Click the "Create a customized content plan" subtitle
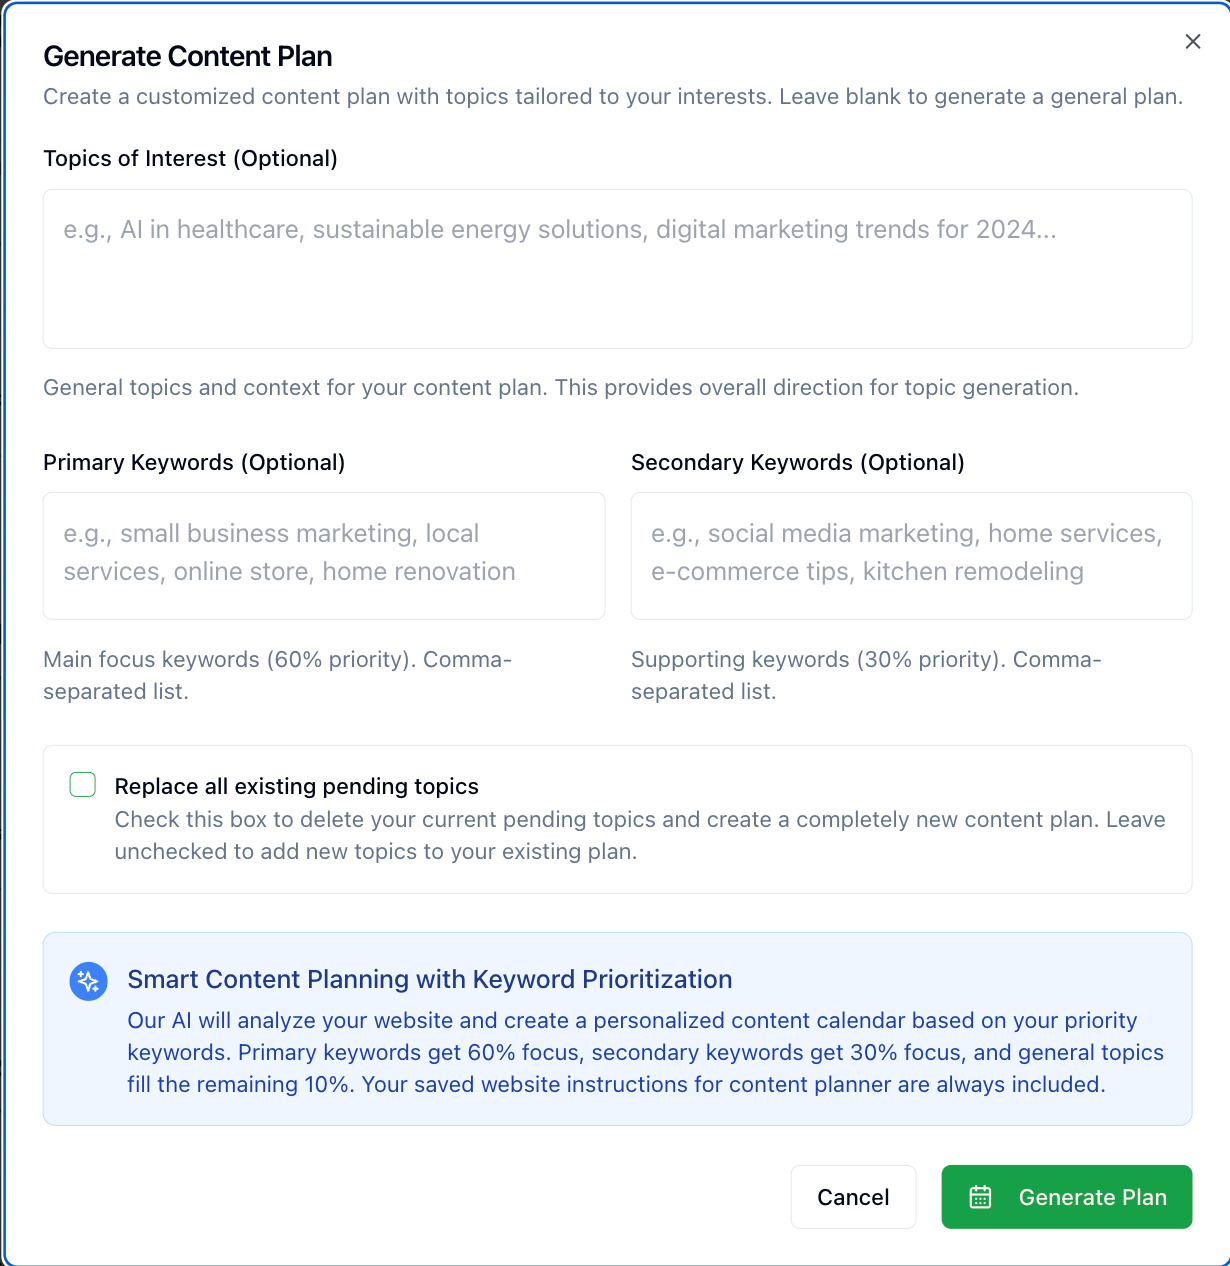Viewport: 1230px width, 1266px height. pos(612,97)
